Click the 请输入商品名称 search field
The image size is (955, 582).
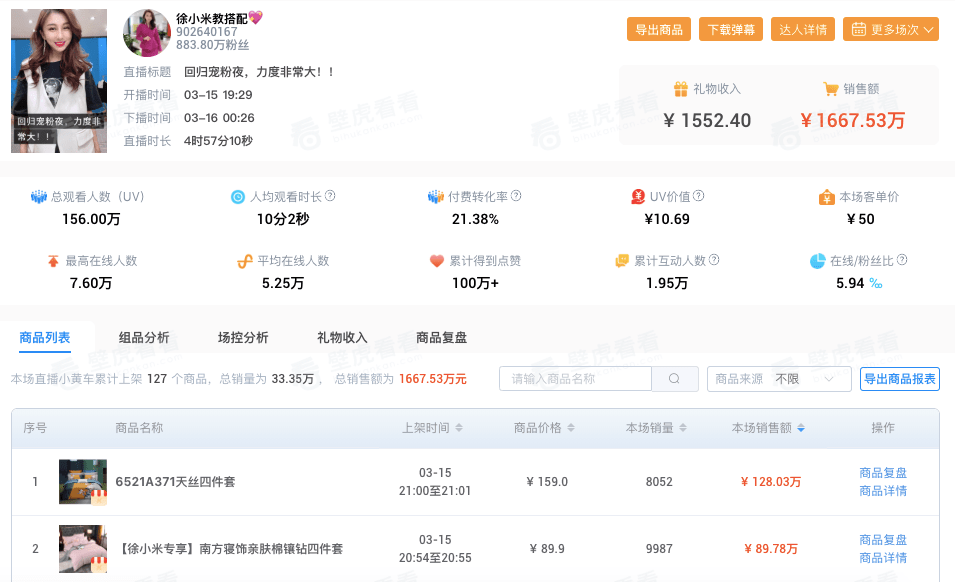click(x=576, y=379)
